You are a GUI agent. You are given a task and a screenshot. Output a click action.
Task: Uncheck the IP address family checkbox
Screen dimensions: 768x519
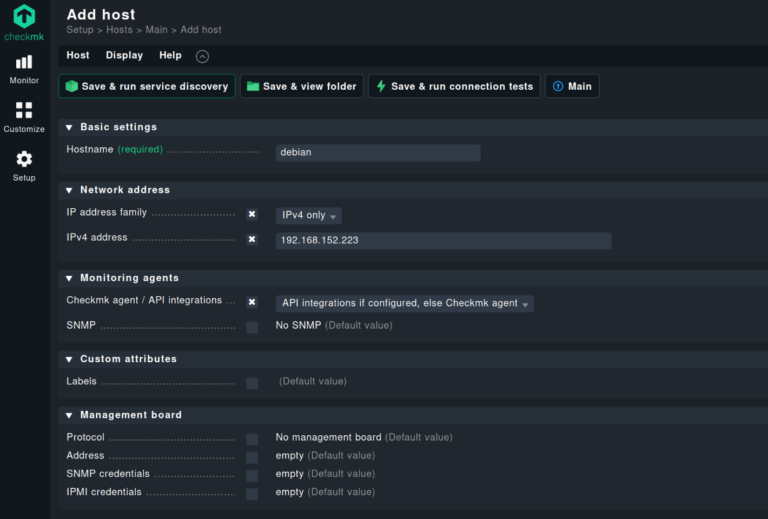pyautogui.click(x=252, y=214)
